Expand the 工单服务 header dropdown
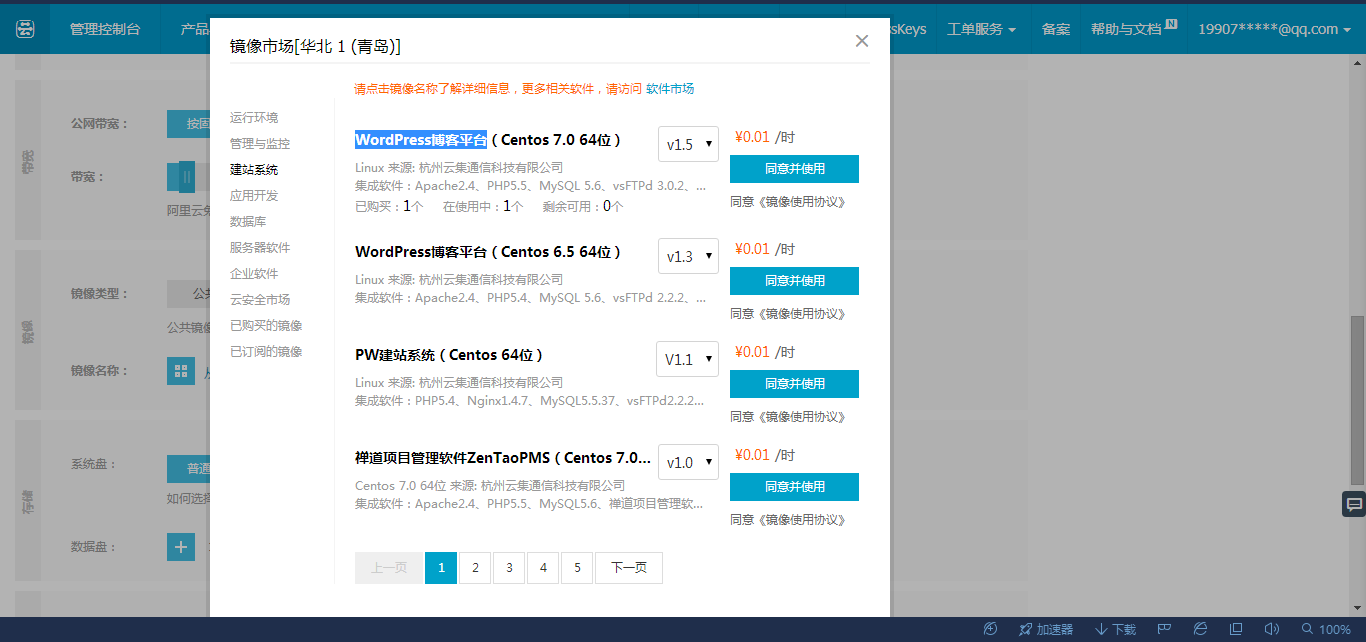This screenshot has width=1366, height=642. (x=981, y=29)
